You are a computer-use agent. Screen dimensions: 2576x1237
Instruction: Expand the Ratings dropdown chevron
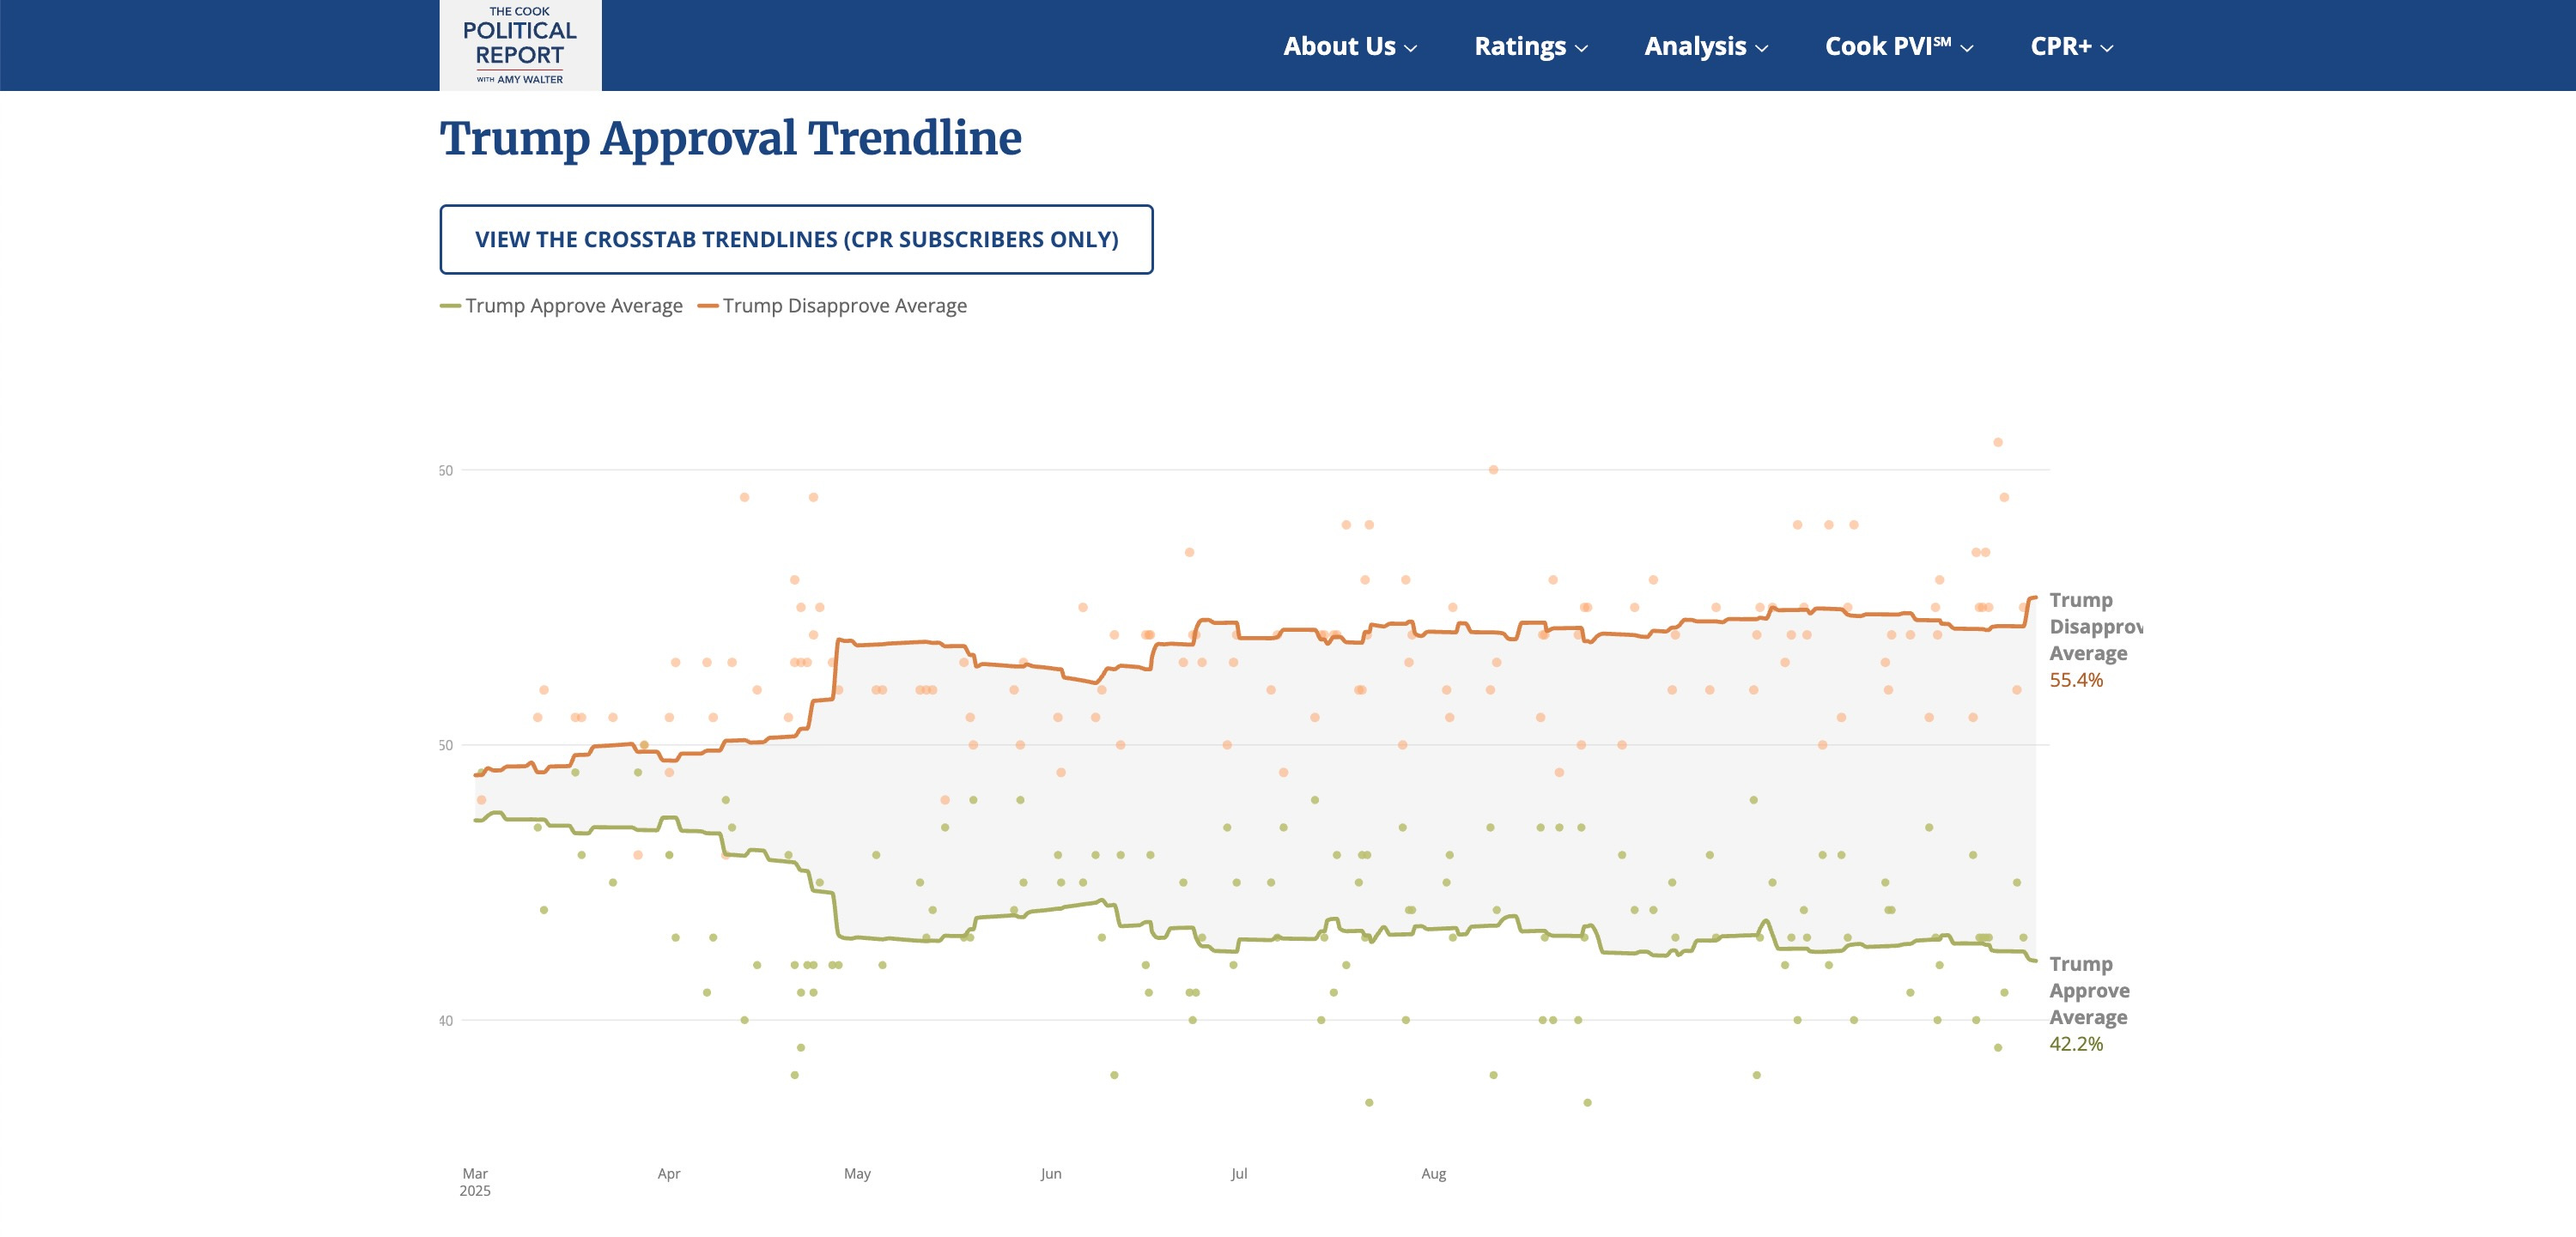coord(1582,48)
